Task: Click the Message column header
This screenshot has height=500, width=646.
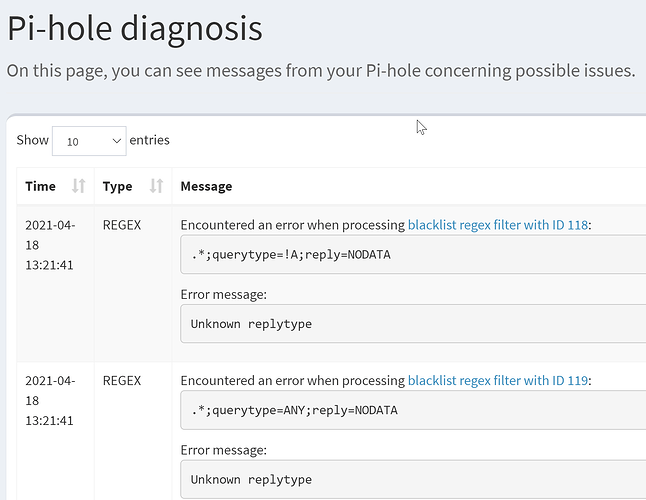Action: coord(206,186)
